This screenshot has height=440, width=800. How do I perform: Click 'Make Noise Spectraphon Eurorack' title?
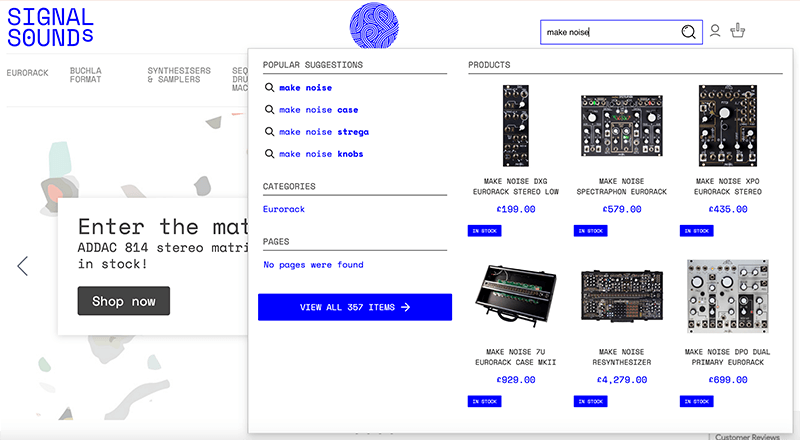(x=622, y=186)
